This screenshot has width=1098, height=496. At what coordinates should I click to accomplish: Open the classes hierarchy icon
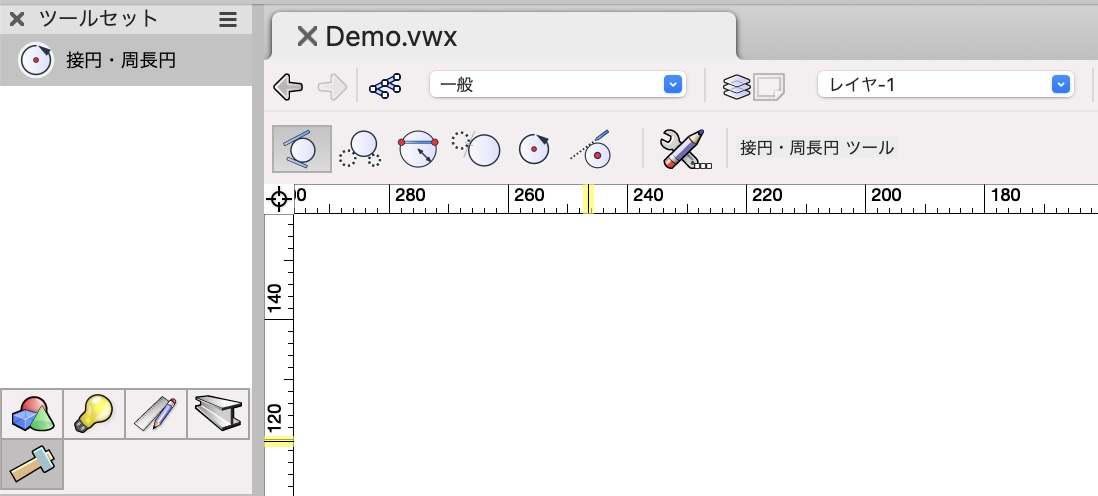pos(385,86)
